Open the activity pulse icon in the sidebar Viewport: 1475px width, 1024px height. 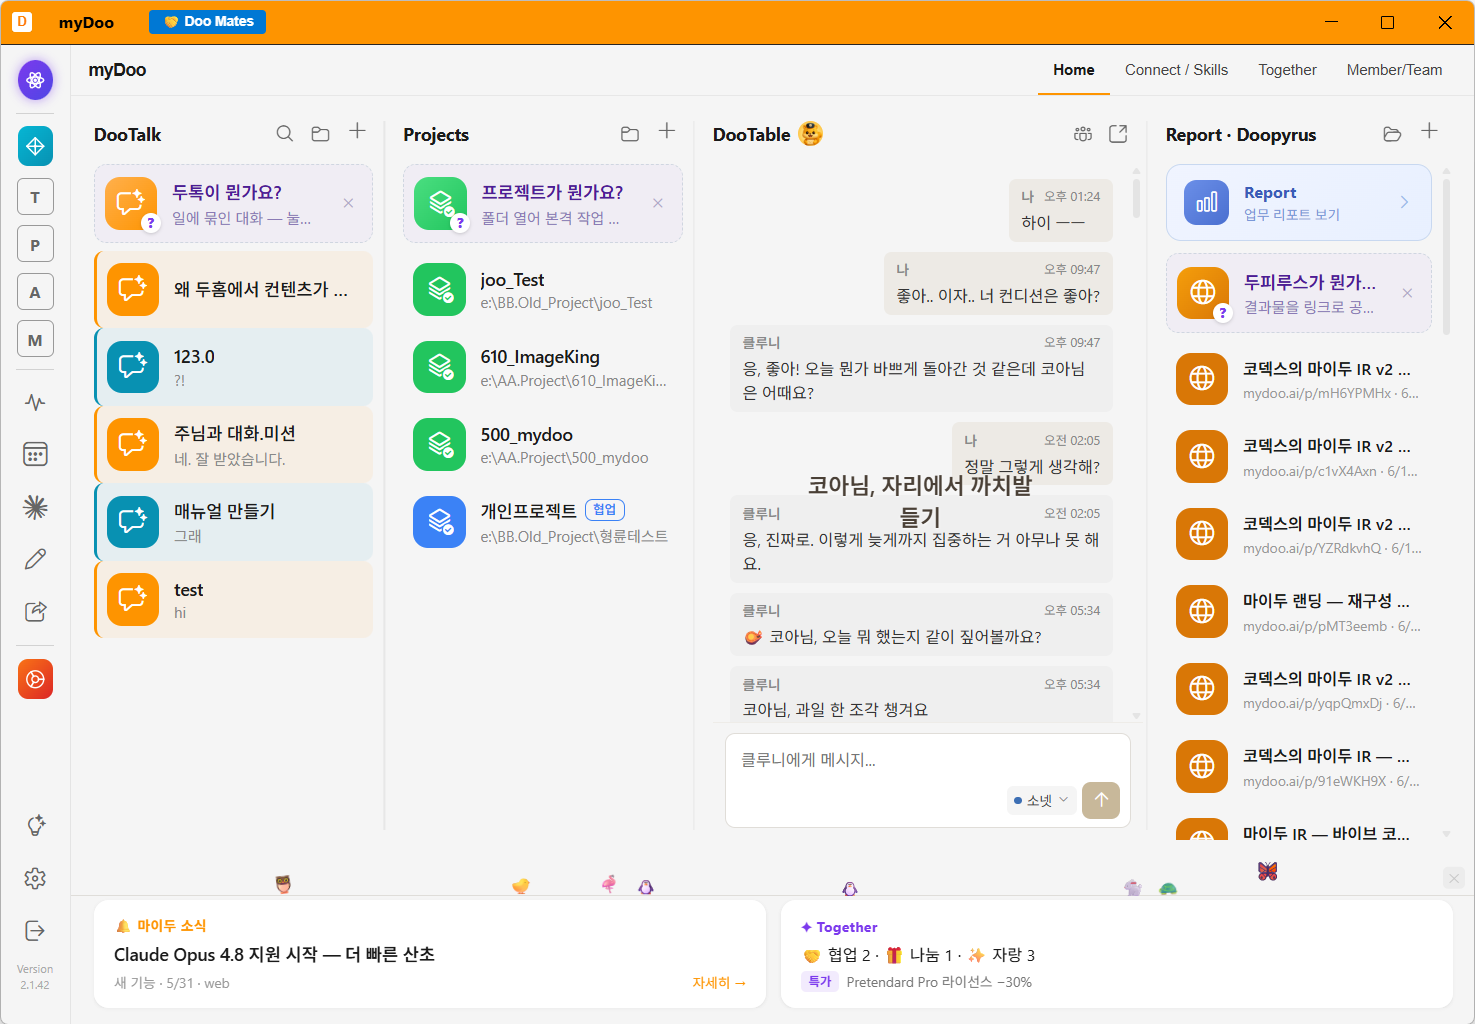[x=35, y=403]
